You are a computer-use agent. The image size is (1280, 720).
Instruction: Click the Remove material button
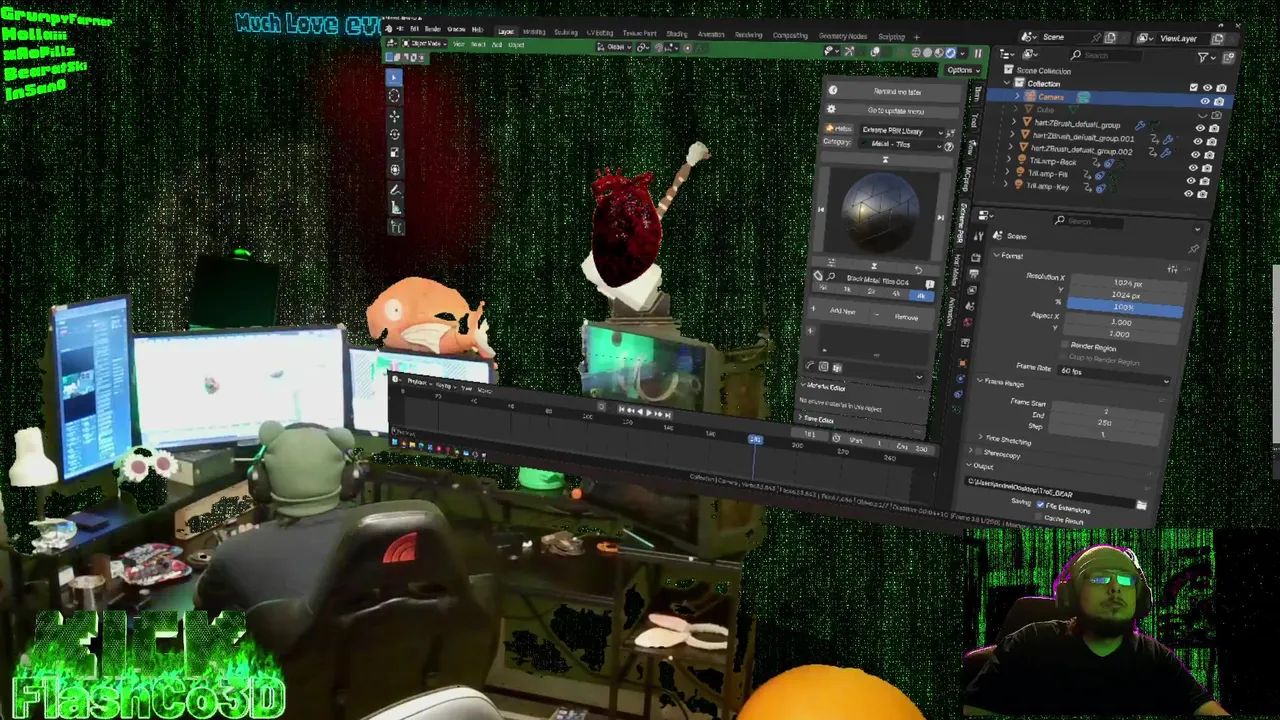click(905, 317)
